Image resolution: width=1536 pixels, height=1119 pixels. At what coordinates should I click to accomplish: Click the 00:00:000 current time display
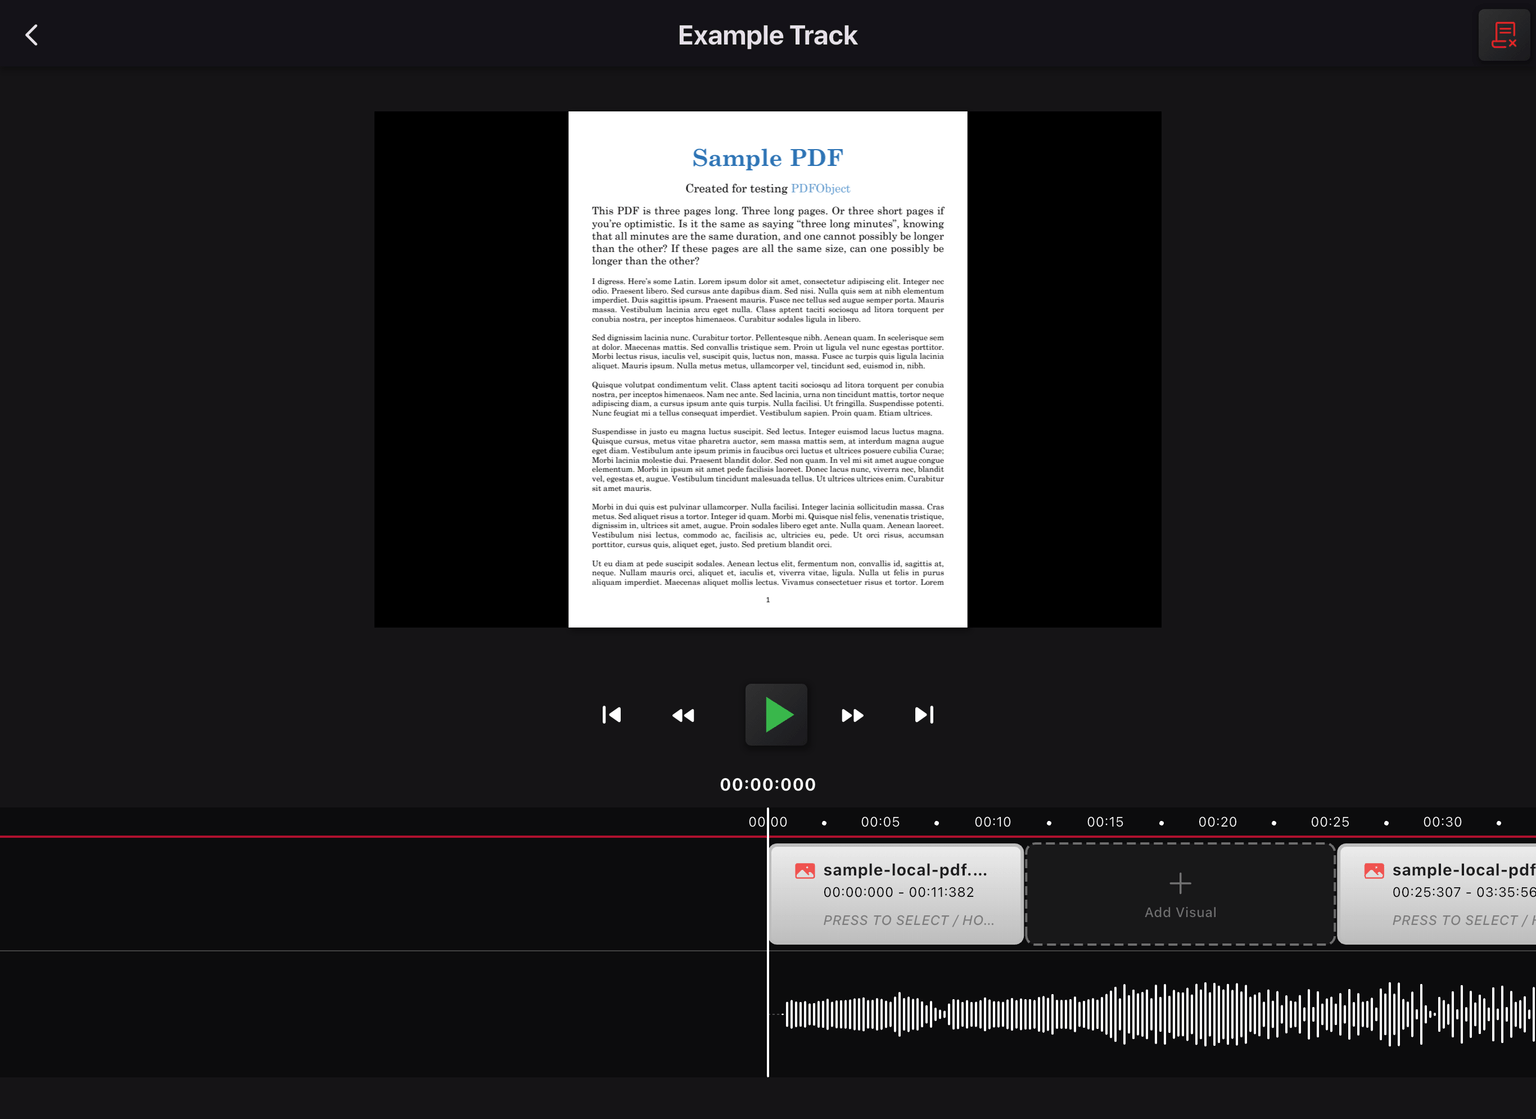767,785
